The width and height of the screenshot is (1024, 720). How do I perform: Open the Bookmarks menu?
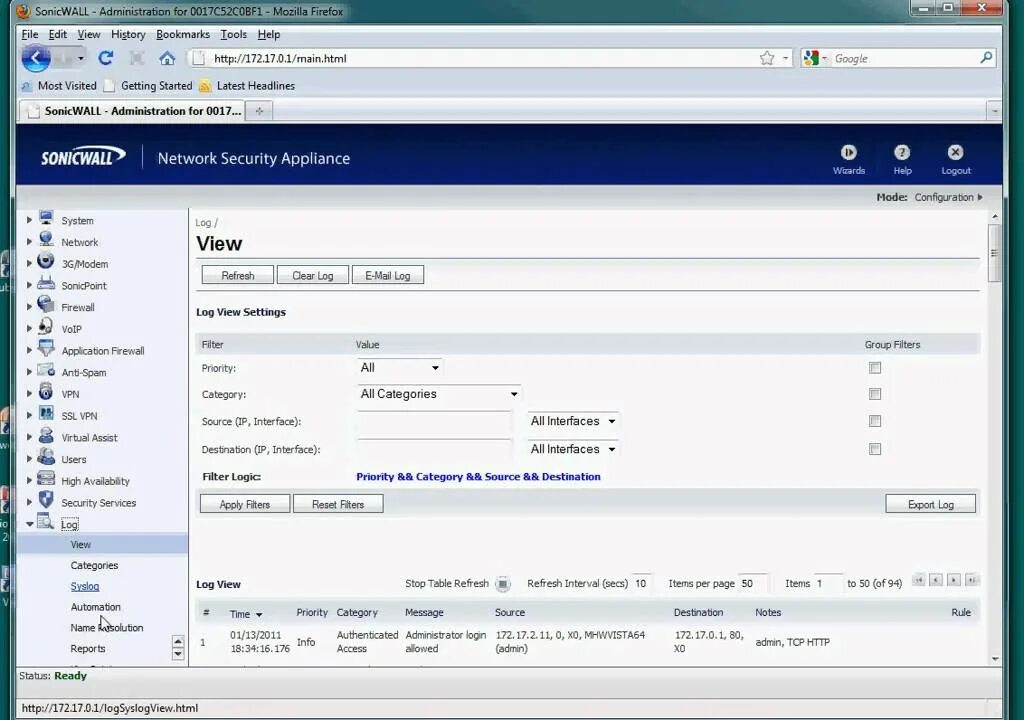tap(183, 35)
